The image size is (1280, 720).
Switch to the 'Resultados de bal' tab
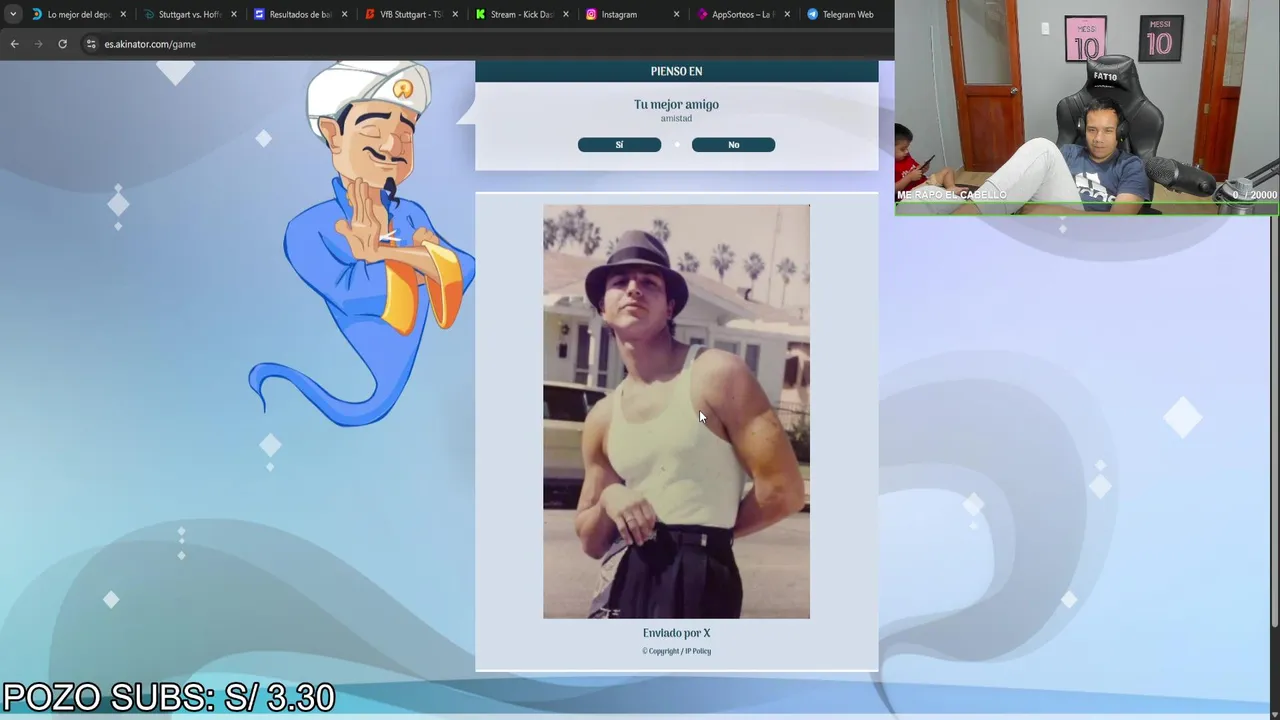click(x=302, y=14)
